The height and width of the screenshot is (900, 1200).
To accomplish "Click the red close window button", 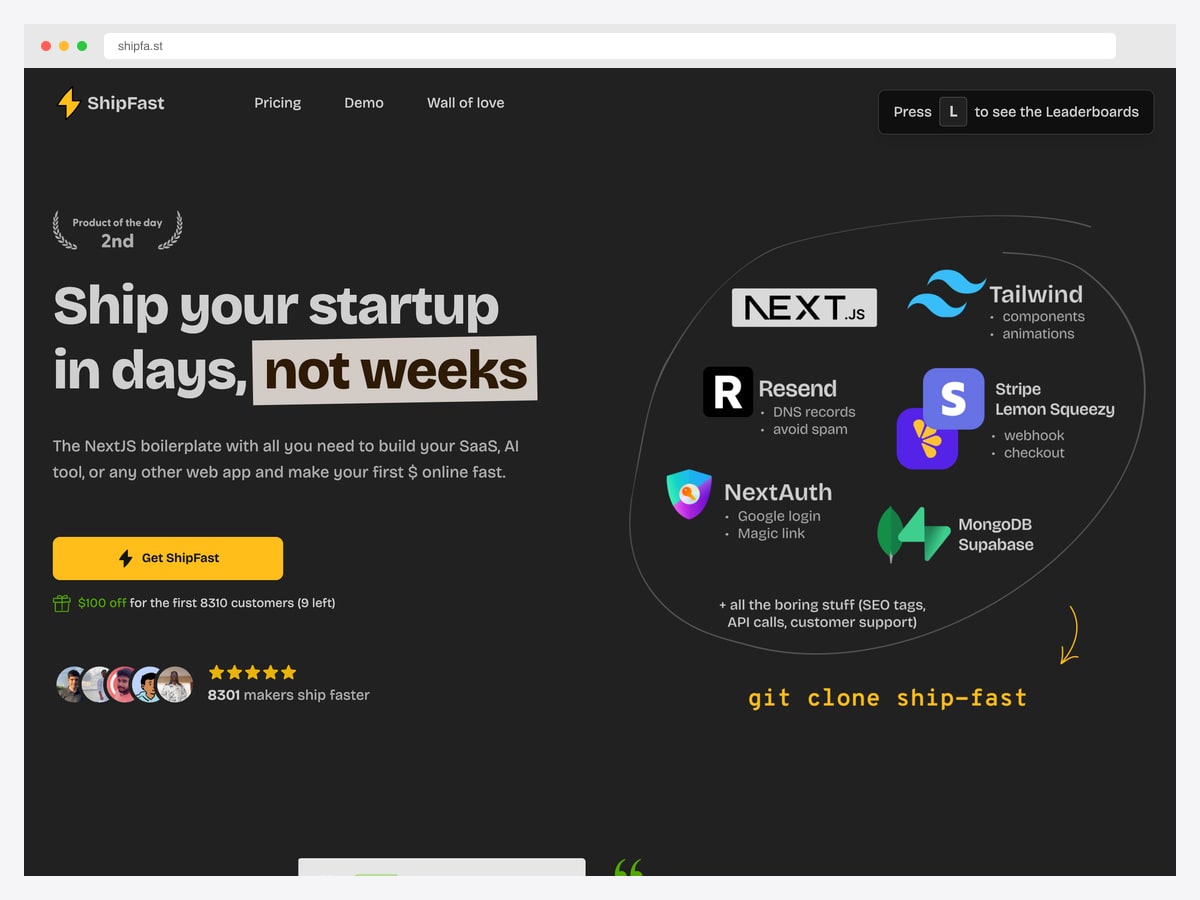I will [x=46, y=46].
